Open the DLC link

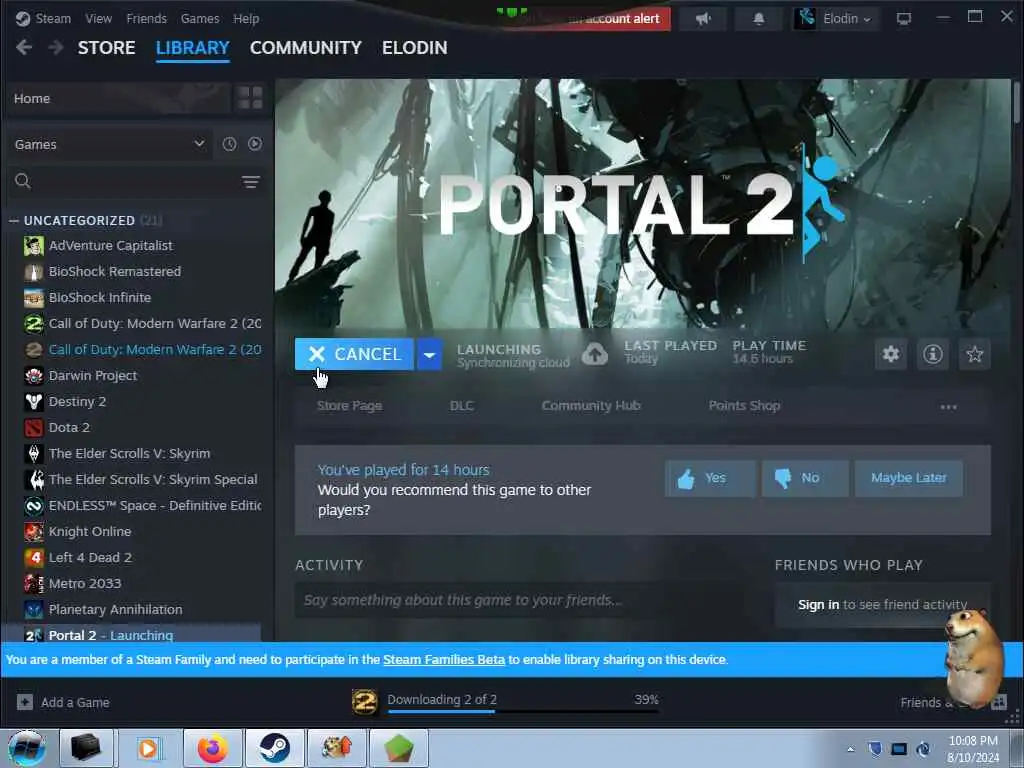pyautogui.click(x=462, y=406)
